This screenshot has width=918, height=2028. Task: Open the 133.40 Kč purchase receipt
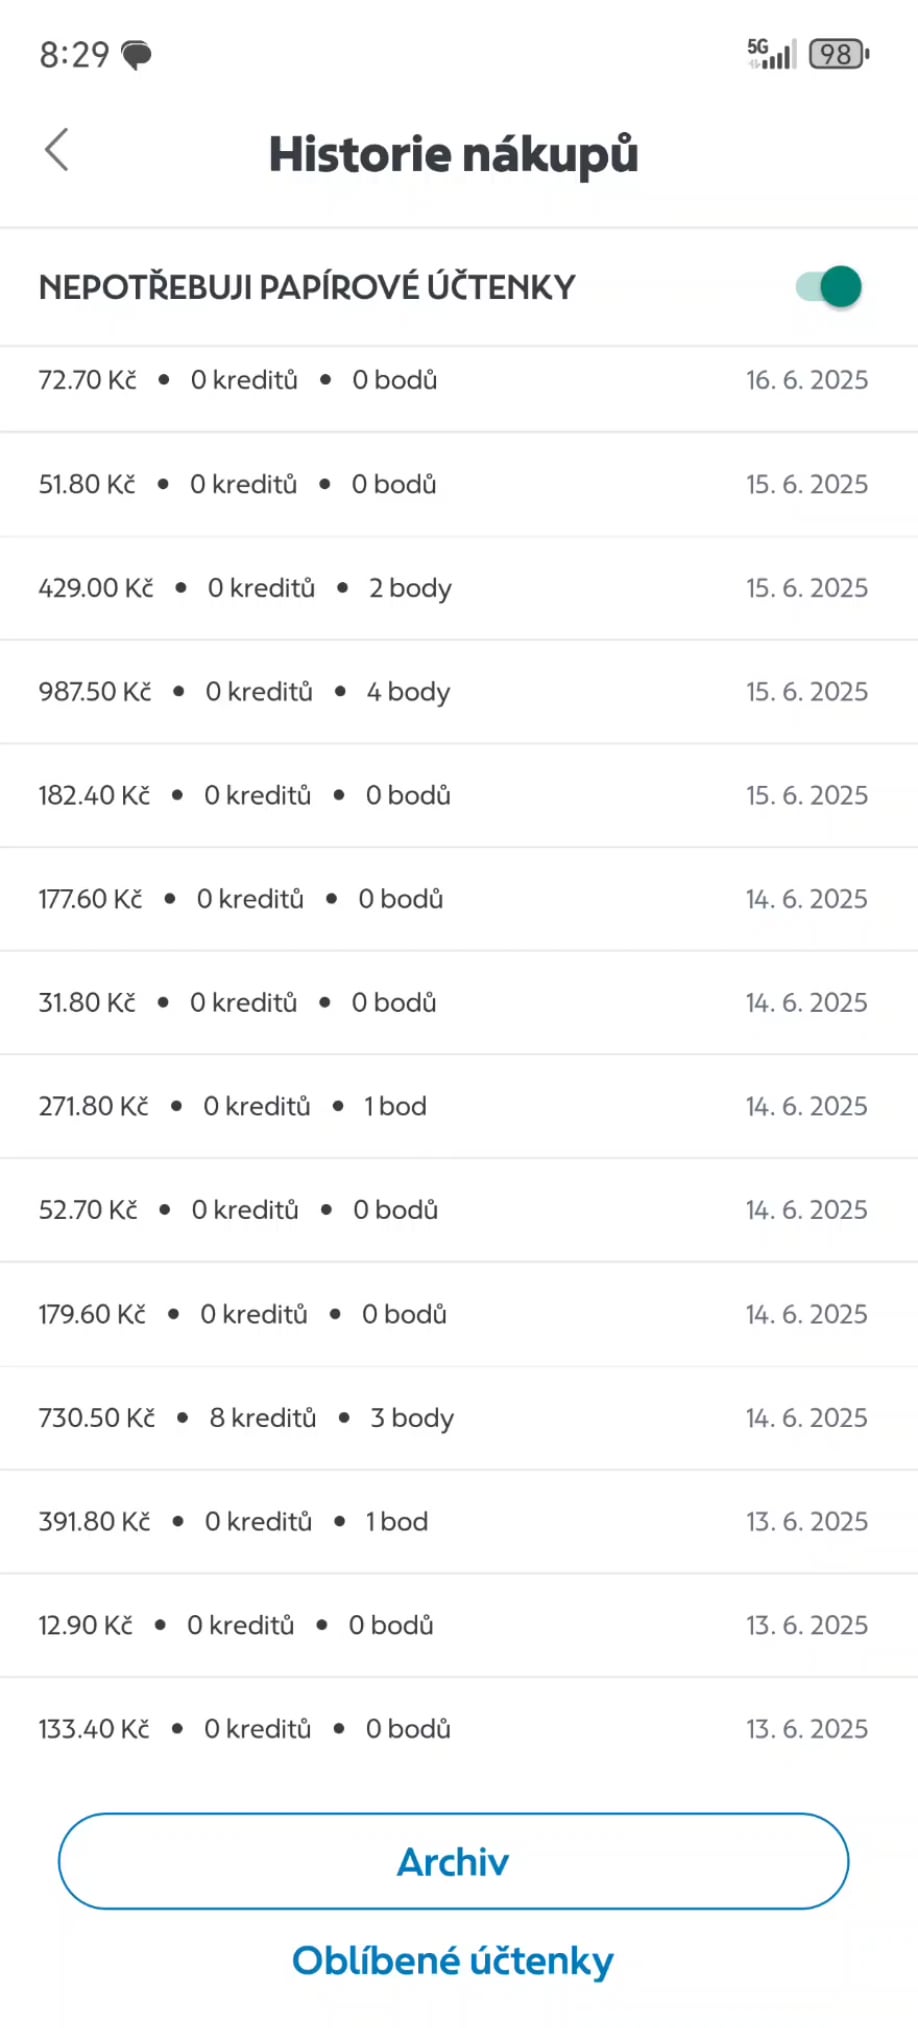(x=459, y=1729)
